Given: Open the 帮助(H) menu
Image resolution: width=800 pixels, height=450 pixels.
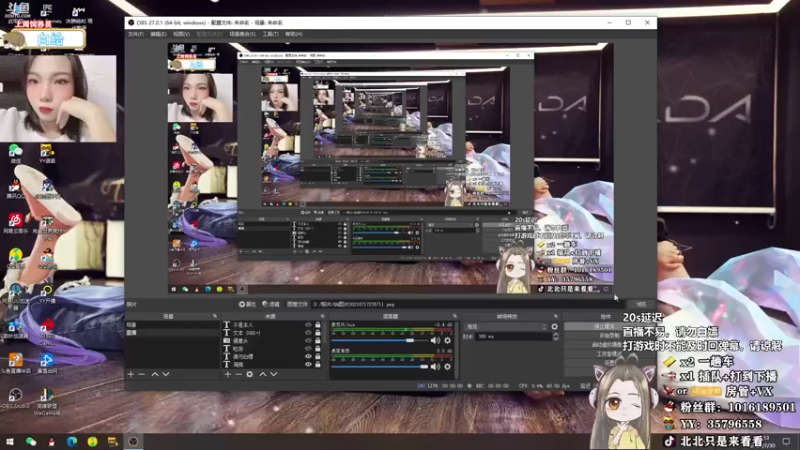Looking at the screenshot, I should [x=293, y=34].
